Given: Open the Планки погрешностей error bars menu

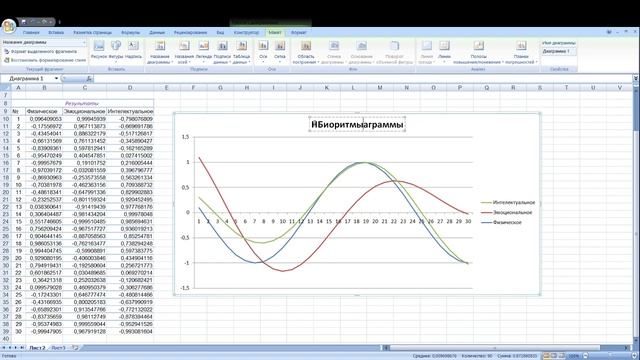Looking at the screenshot, I should pyautogui.click(x=521, y=52).
